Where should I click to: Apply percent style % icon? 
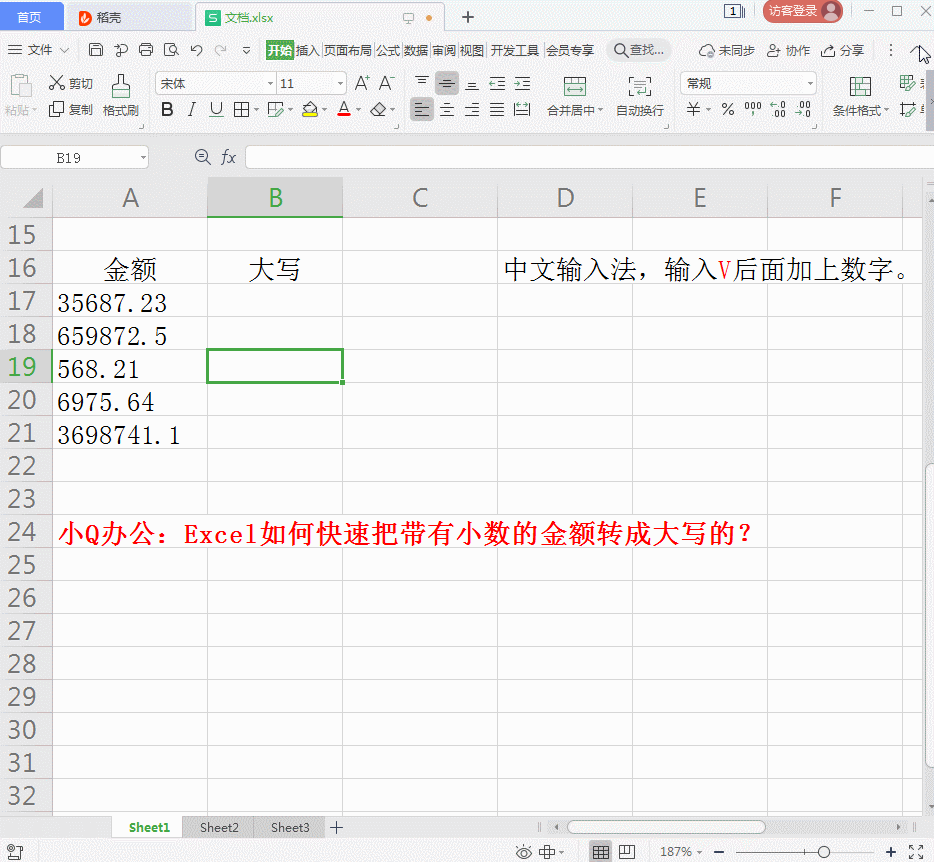tap(727, 109)
